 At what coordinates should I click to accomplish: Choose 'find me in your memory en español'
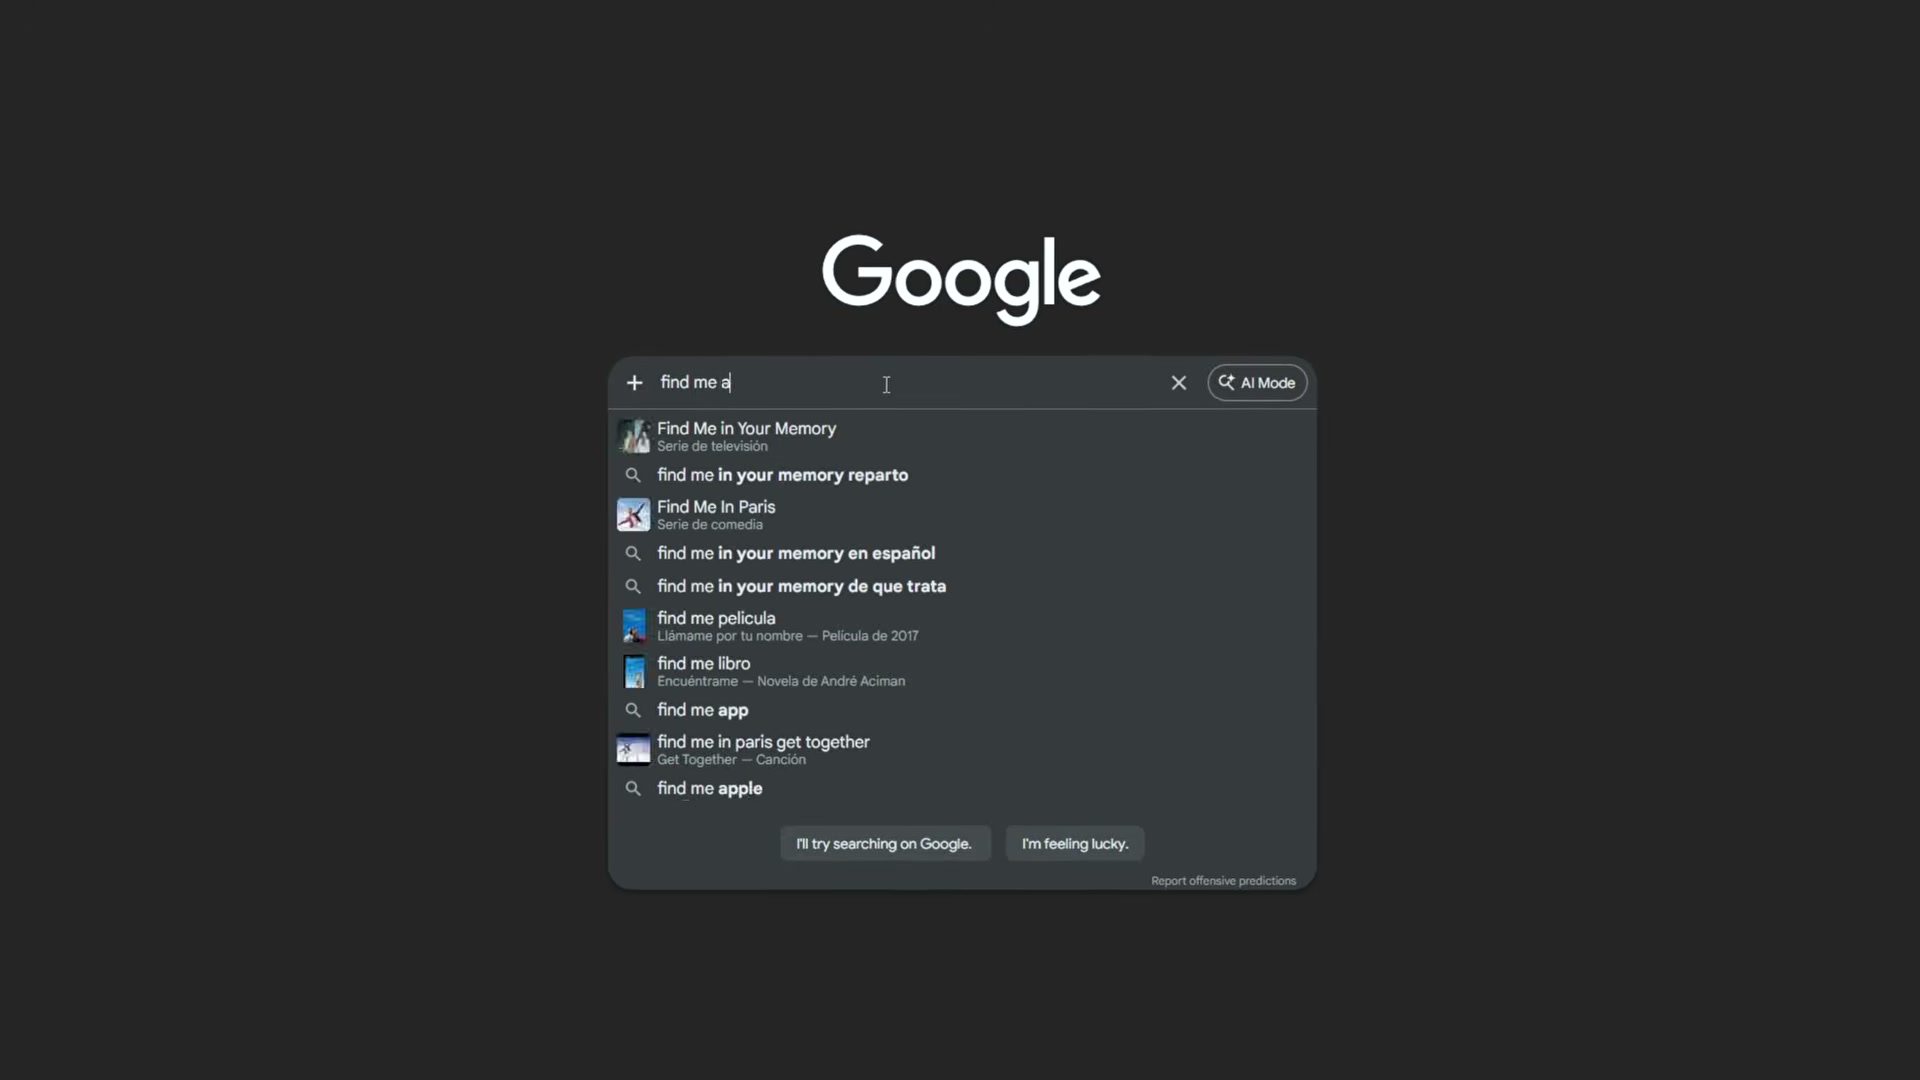tap(962, 553)
